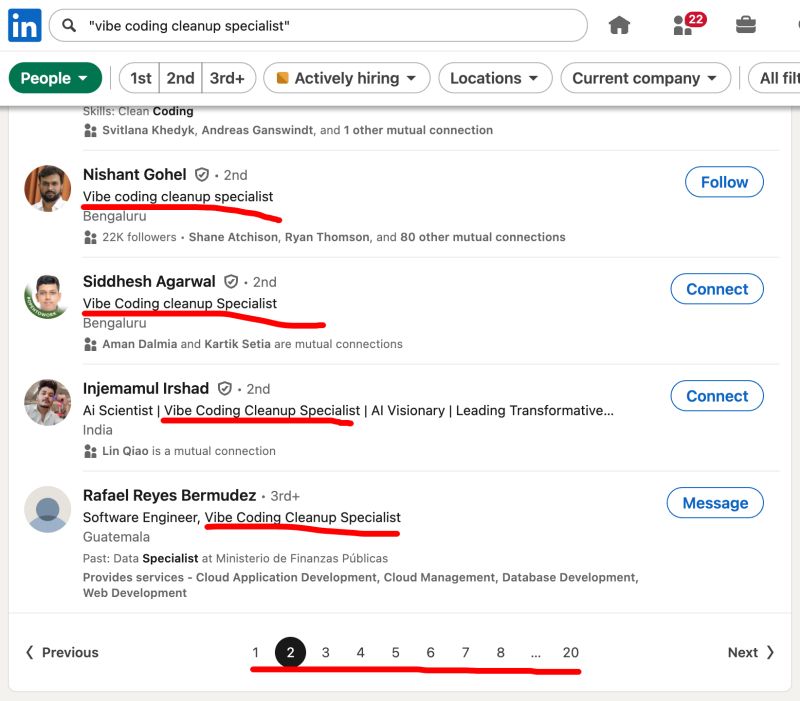The width and height of the screenshot is (800, 701).
Task: Click Siddhesh Agarwal's profile photo
Action: [x=47, y=295]
